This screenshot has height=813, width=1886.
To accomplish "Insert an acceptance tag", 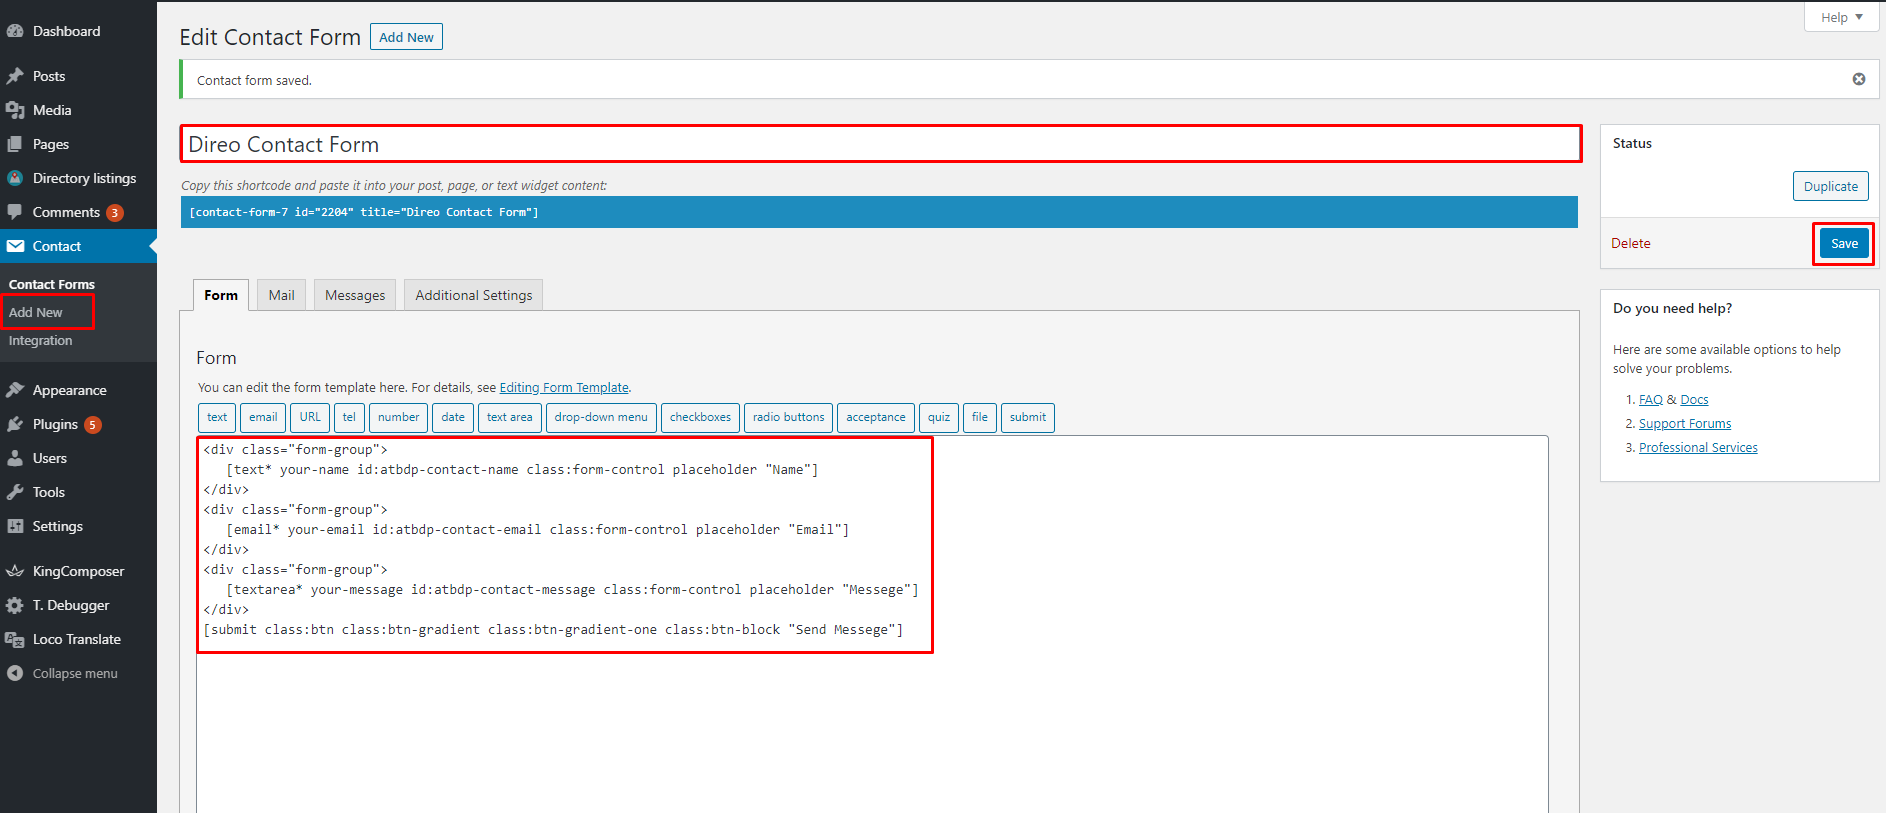I will click(876, 417).
